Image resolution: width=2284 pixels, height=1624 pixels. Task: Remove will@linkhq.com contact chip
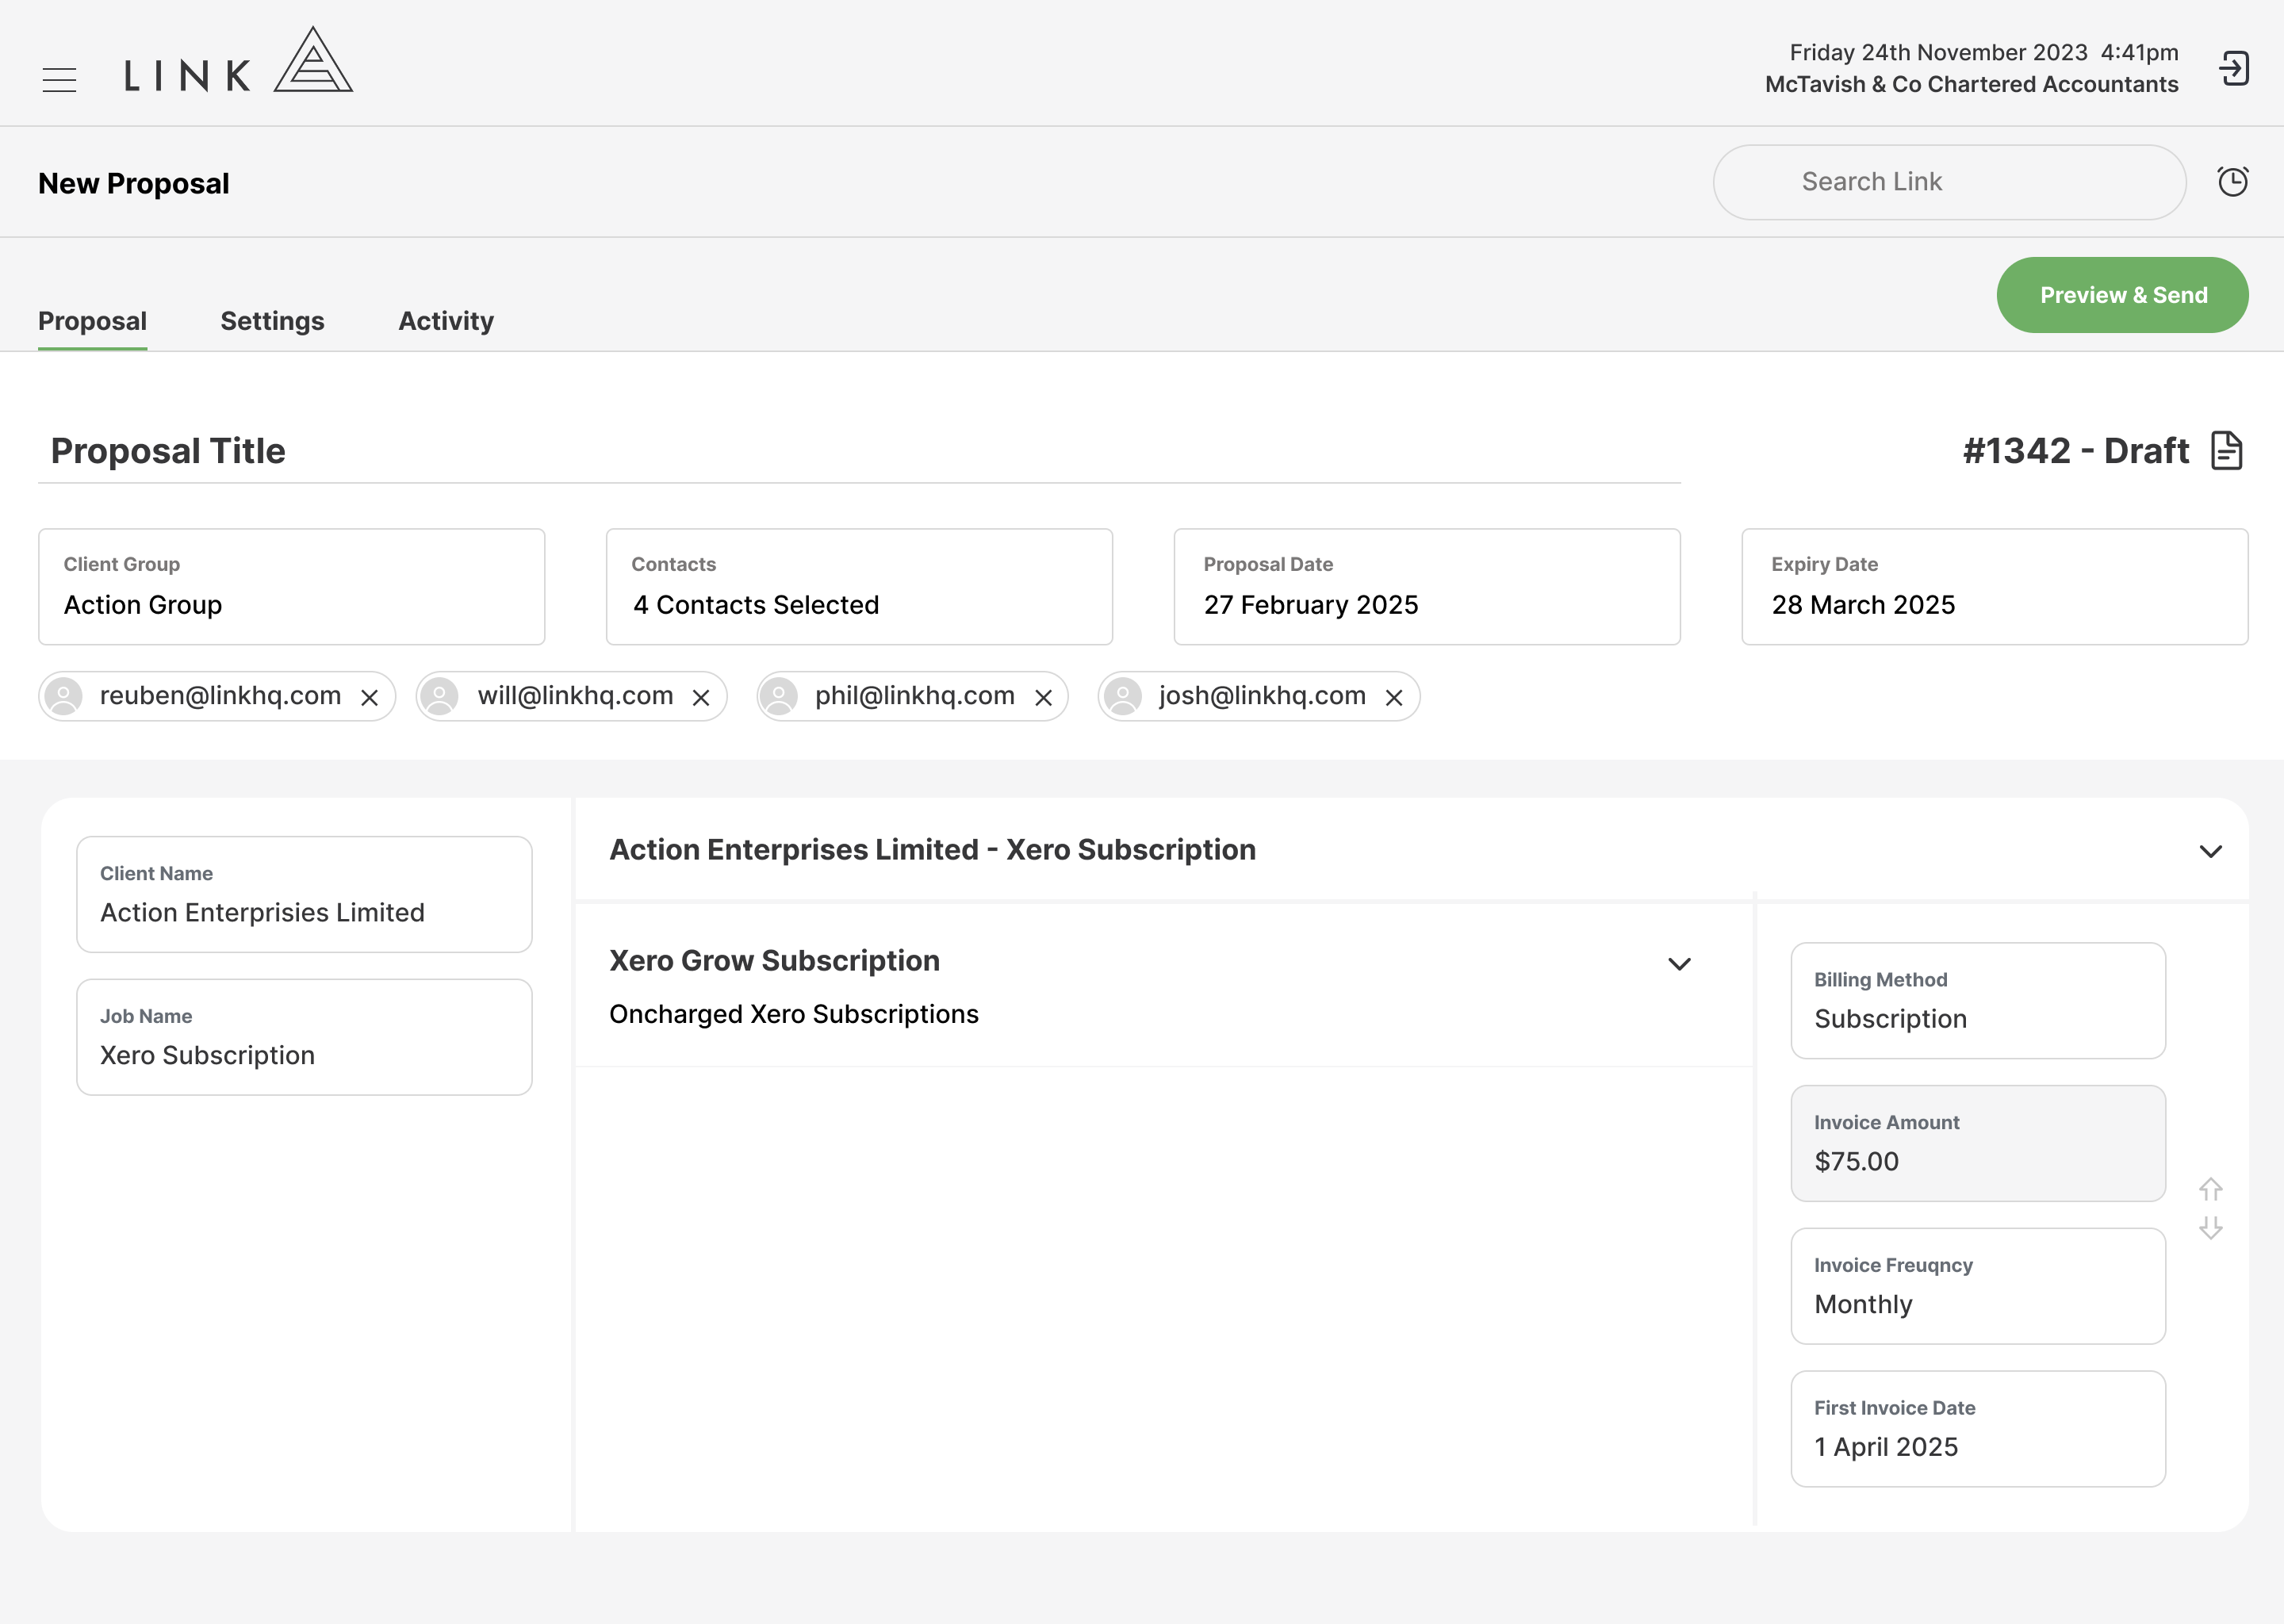[701, 697]
